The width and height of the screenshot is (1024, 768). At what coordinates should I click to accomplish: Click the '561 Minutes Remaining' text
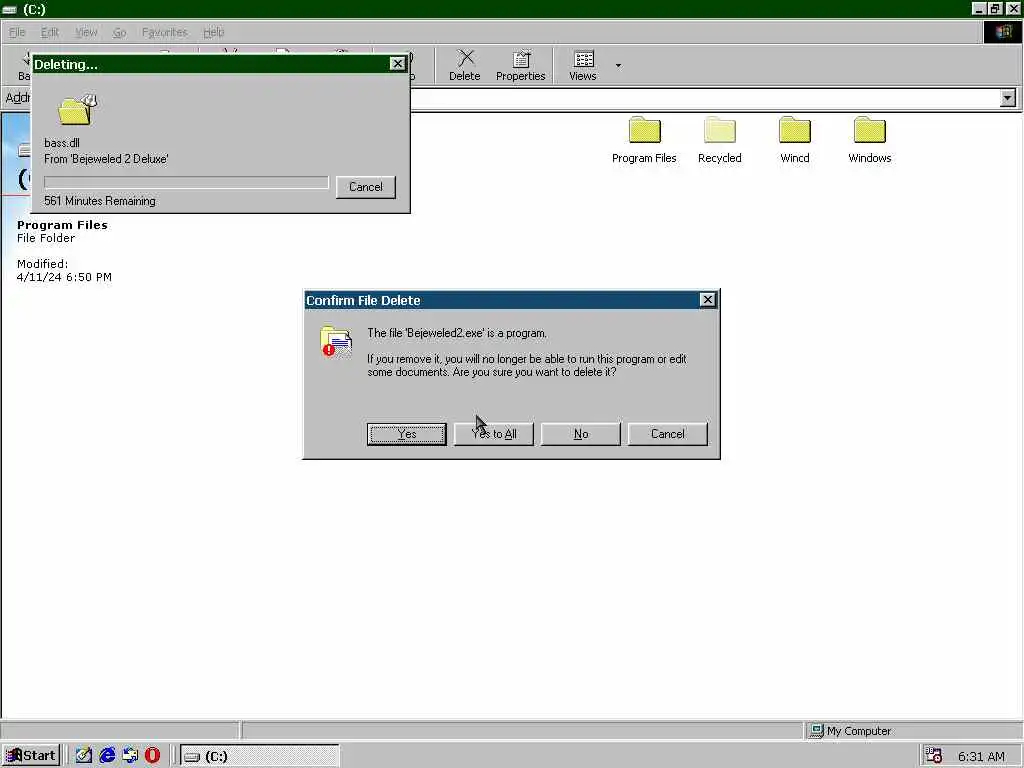pos(100,201)
